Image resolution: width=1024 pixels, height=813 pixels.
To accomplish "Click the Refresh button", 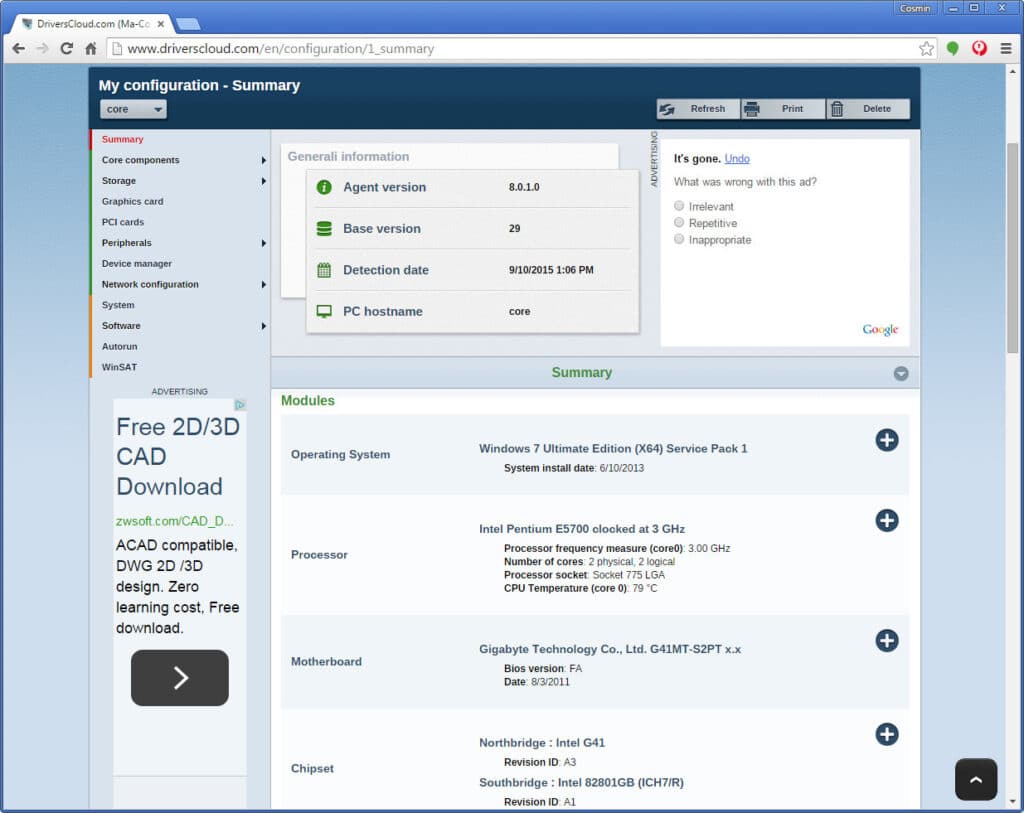I will (698, 109).
